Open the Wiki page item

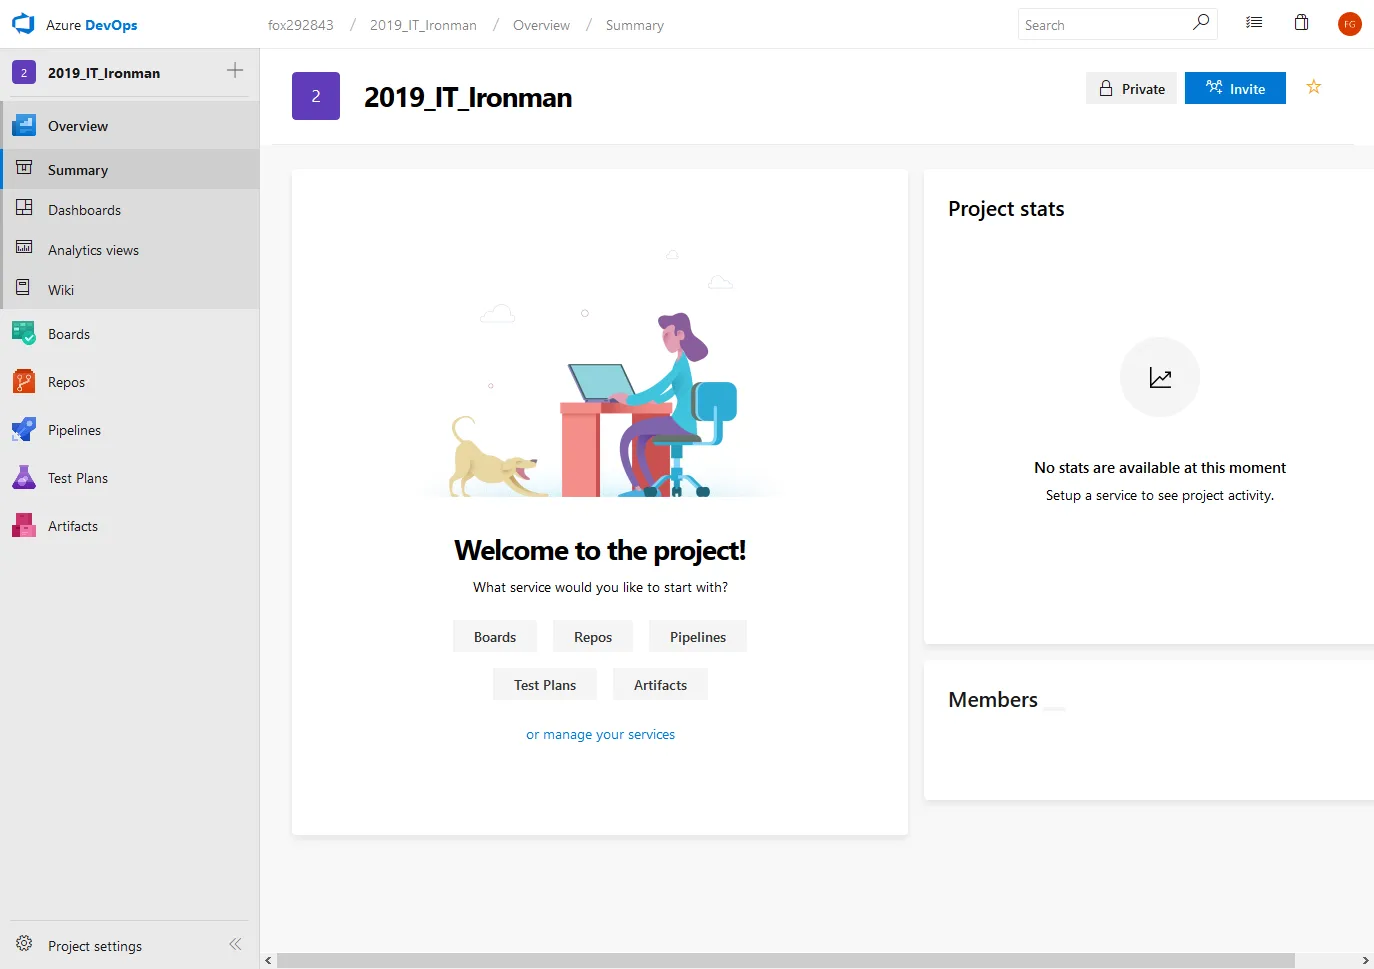pyautogui.click(x=61, y=290)
